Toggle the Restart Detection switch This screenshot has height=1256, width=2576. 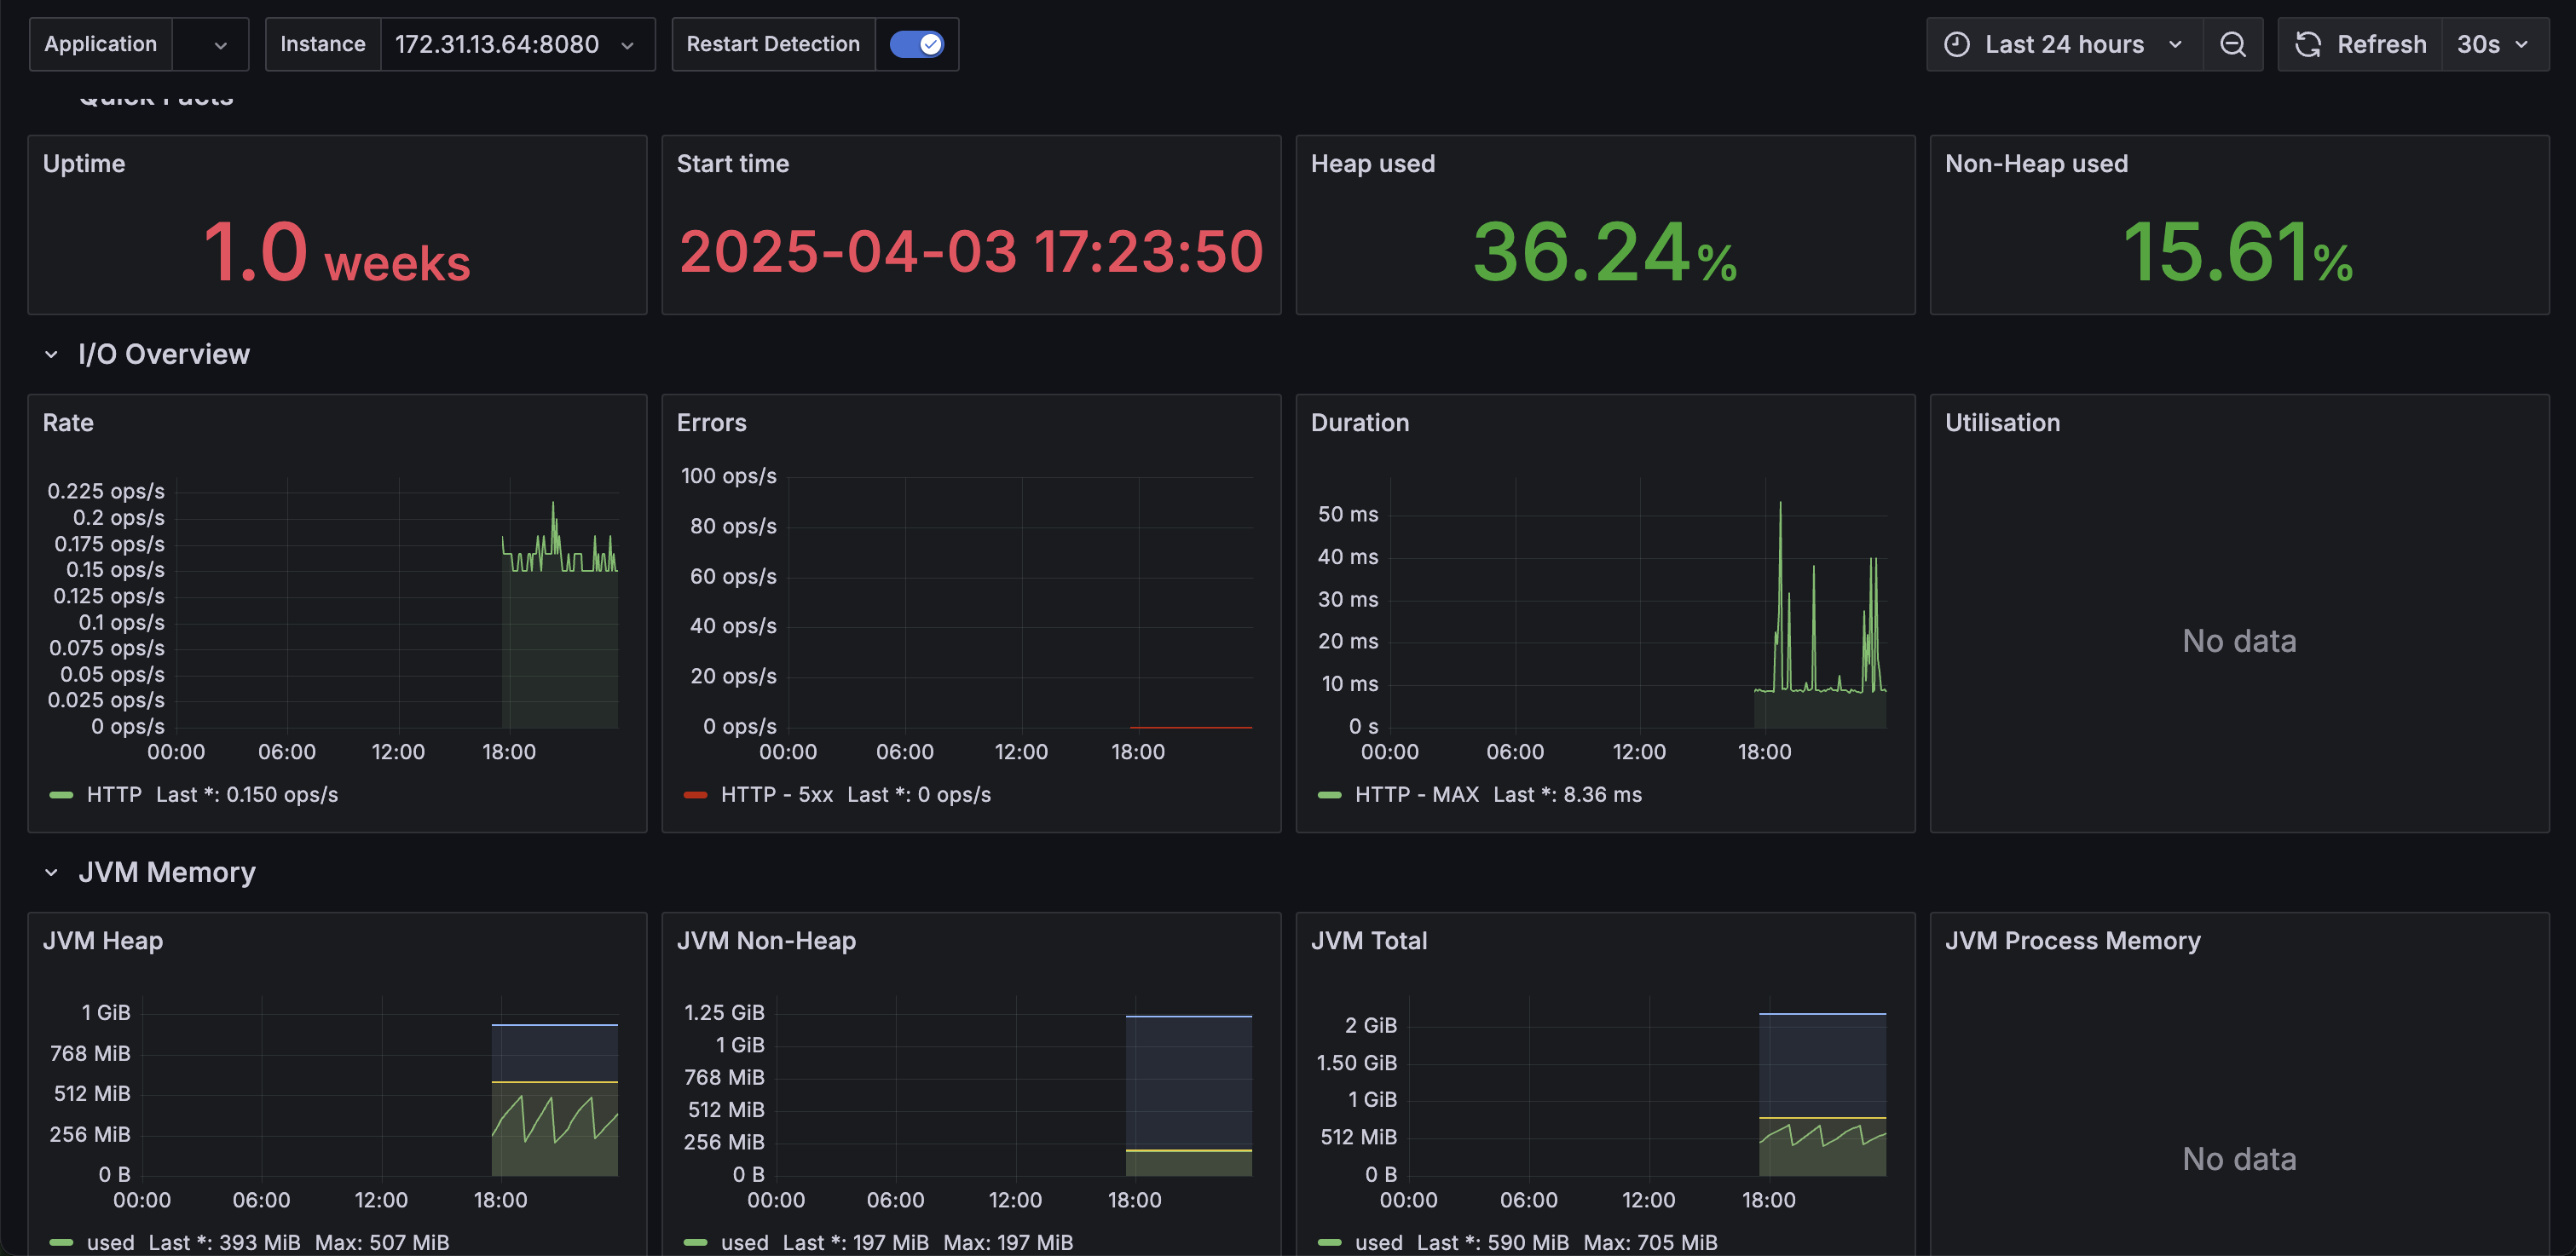pos(916,44)
